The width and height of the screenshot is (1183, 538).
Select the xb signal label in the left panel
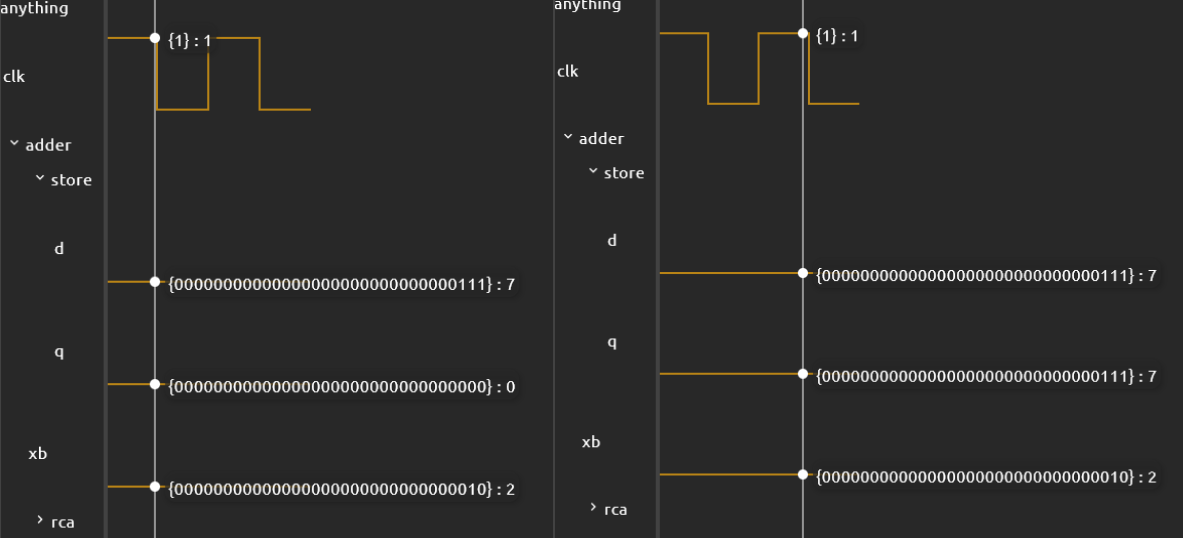click(x=38, y=454)
